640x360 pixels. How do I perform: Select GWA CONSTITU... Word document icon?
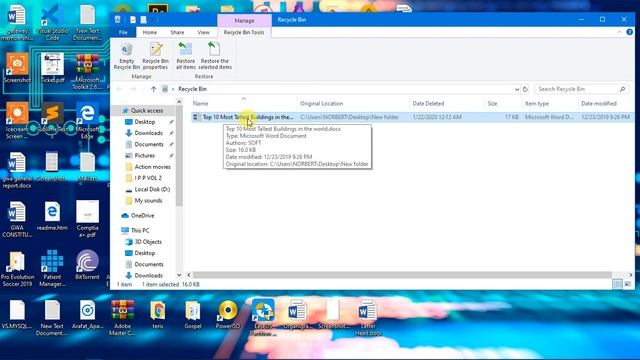coord(17,220)
